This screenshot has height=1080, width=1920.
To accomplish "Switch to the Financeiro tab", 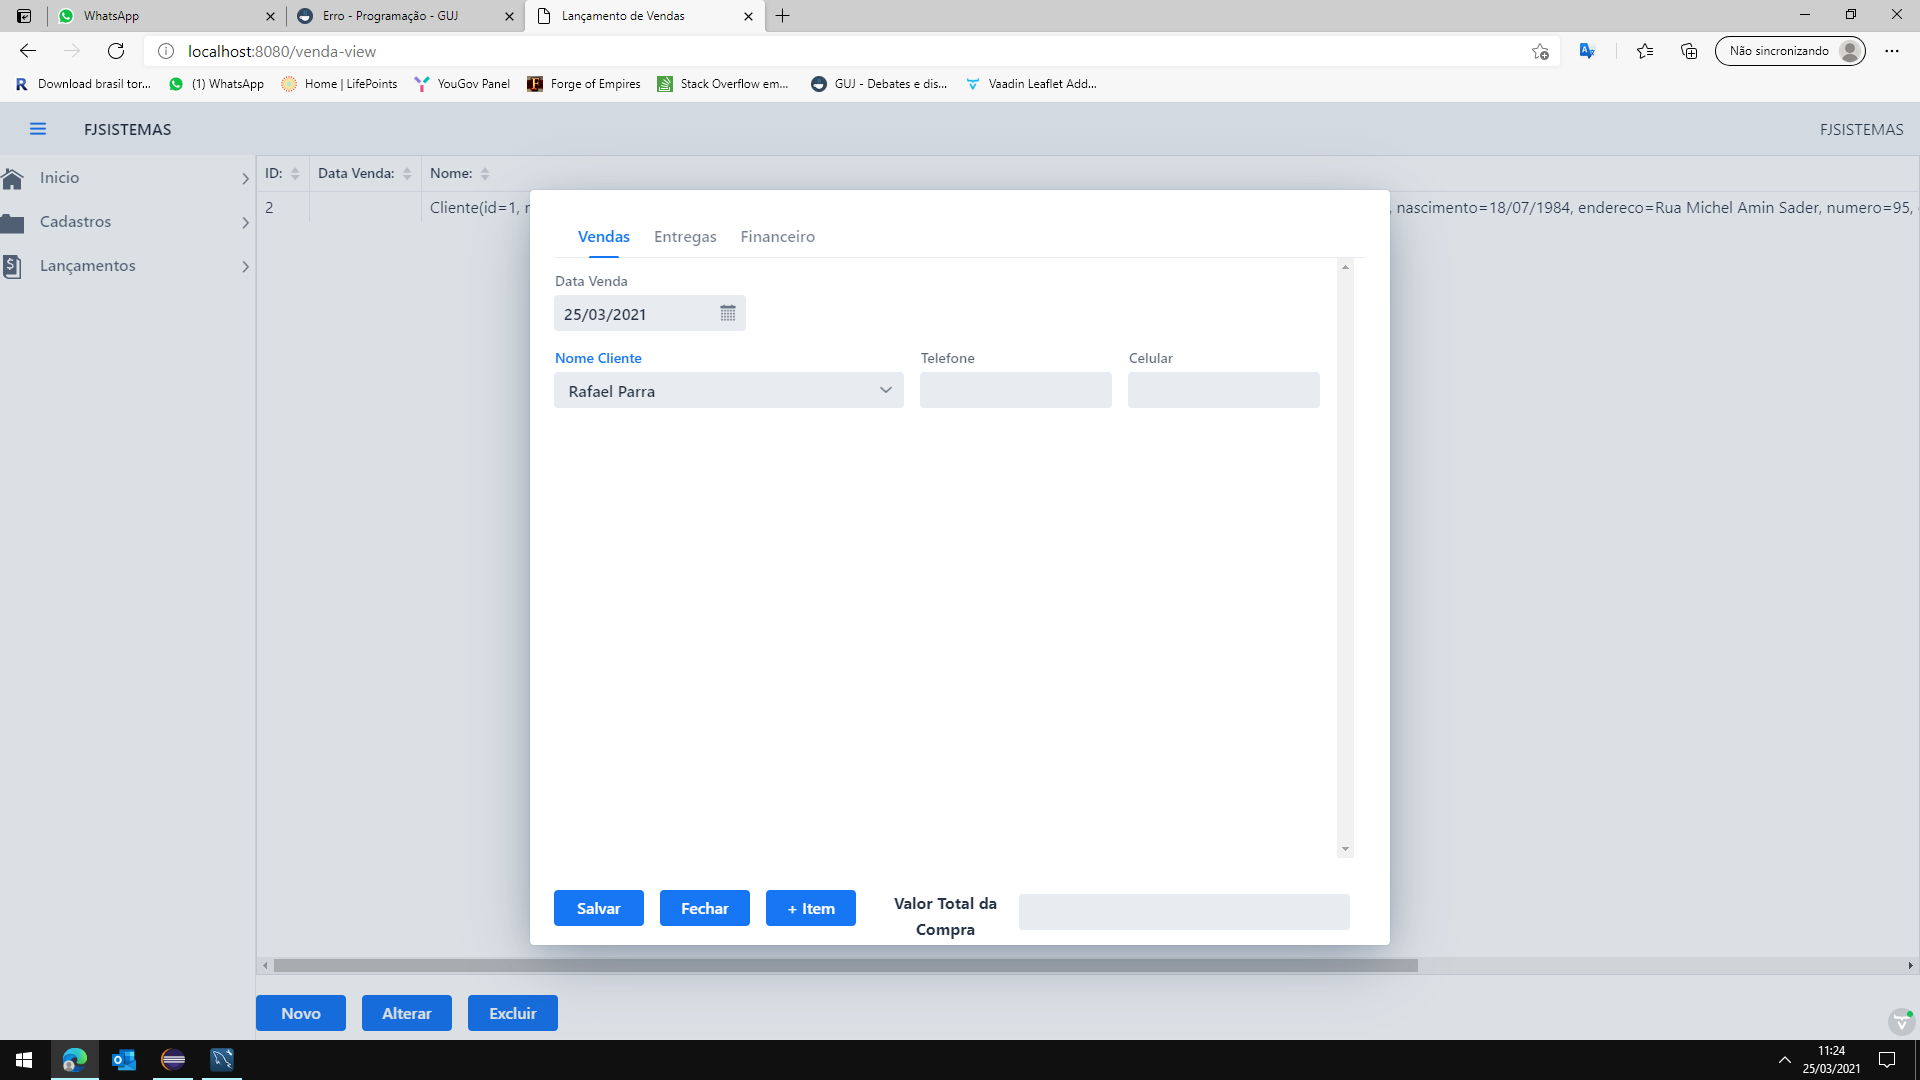I will tap(777, 237).
